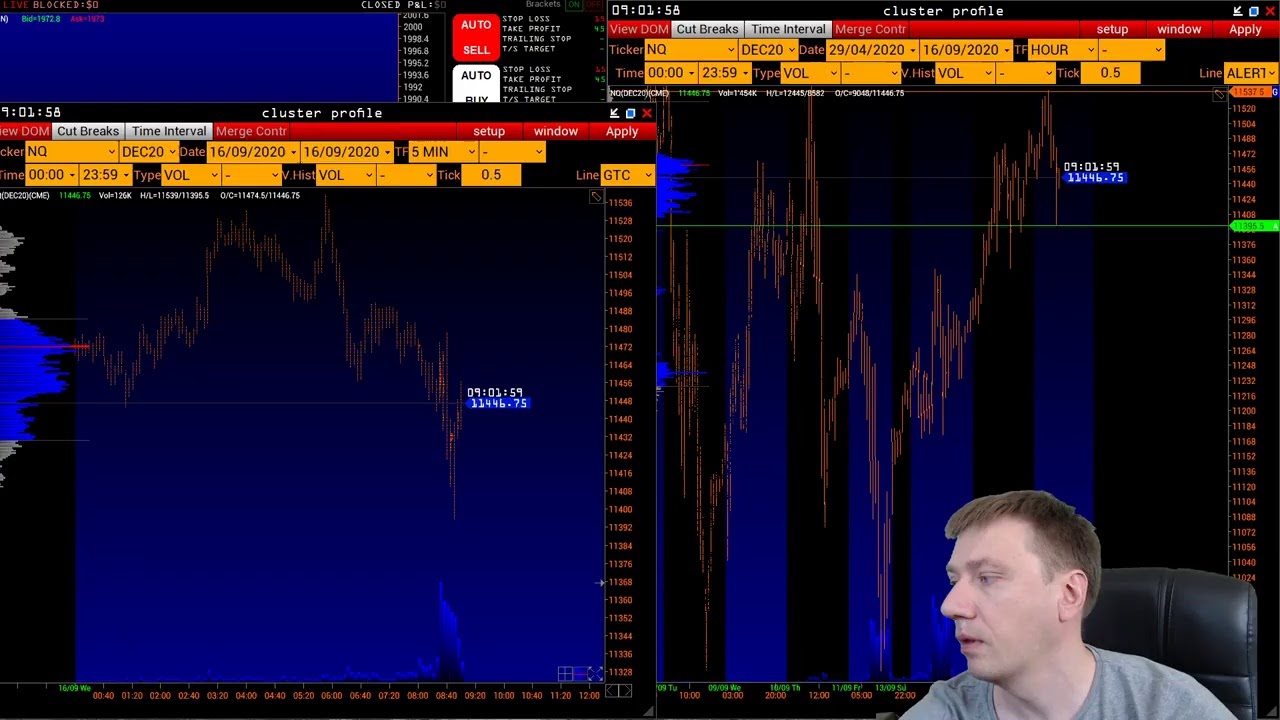Toggle Merge Contr in 5 MIN window
Viewport: 1280px width, 720px height.
tap(251, 131)
